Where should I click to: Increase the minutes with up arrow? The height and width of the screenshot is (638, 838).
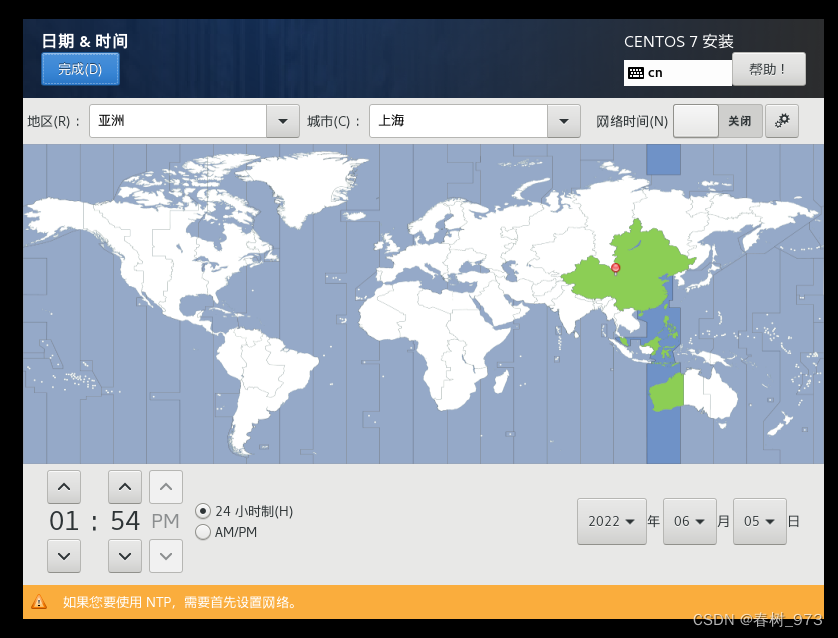(125, 487)
